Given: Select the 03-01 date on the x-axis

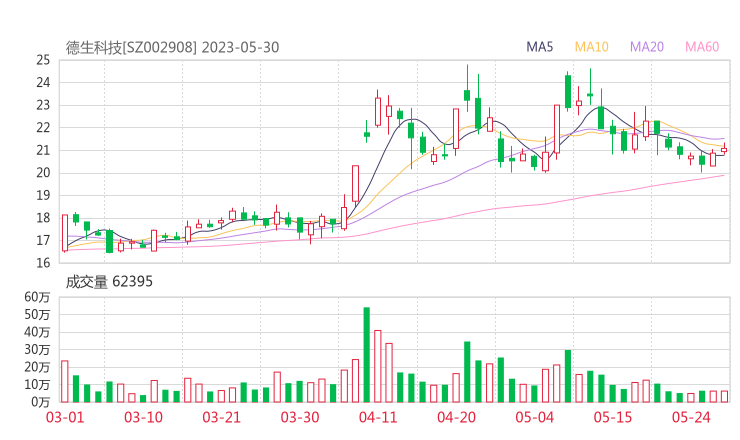Looking at the screenshot, I should click(64, 417).
